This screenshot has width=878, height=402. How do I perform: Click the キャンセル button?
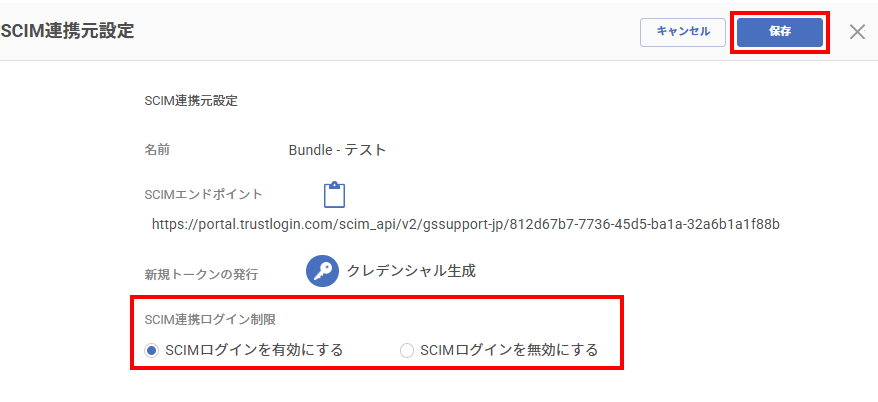point(683,32)
